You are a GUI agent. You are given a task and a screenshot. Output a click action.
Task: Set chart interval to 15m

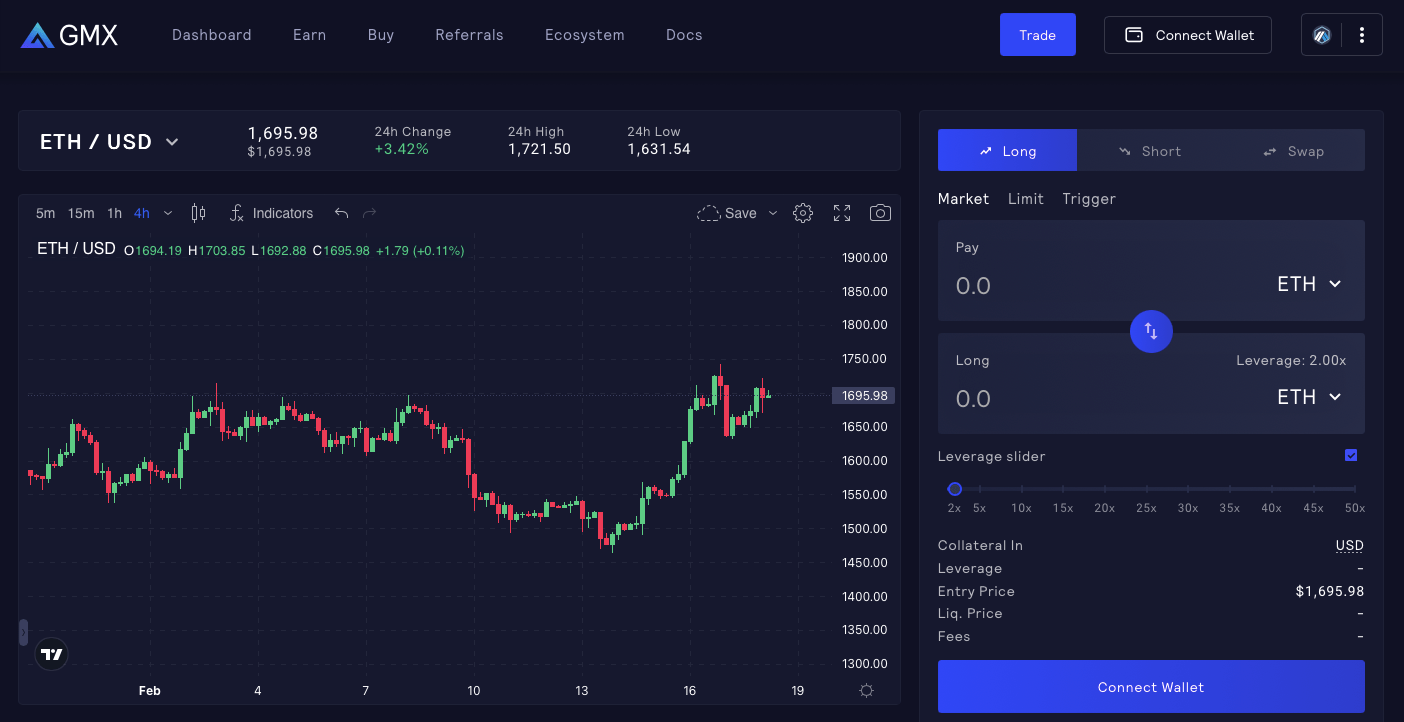pyautogui.click(x=81, y=213)
